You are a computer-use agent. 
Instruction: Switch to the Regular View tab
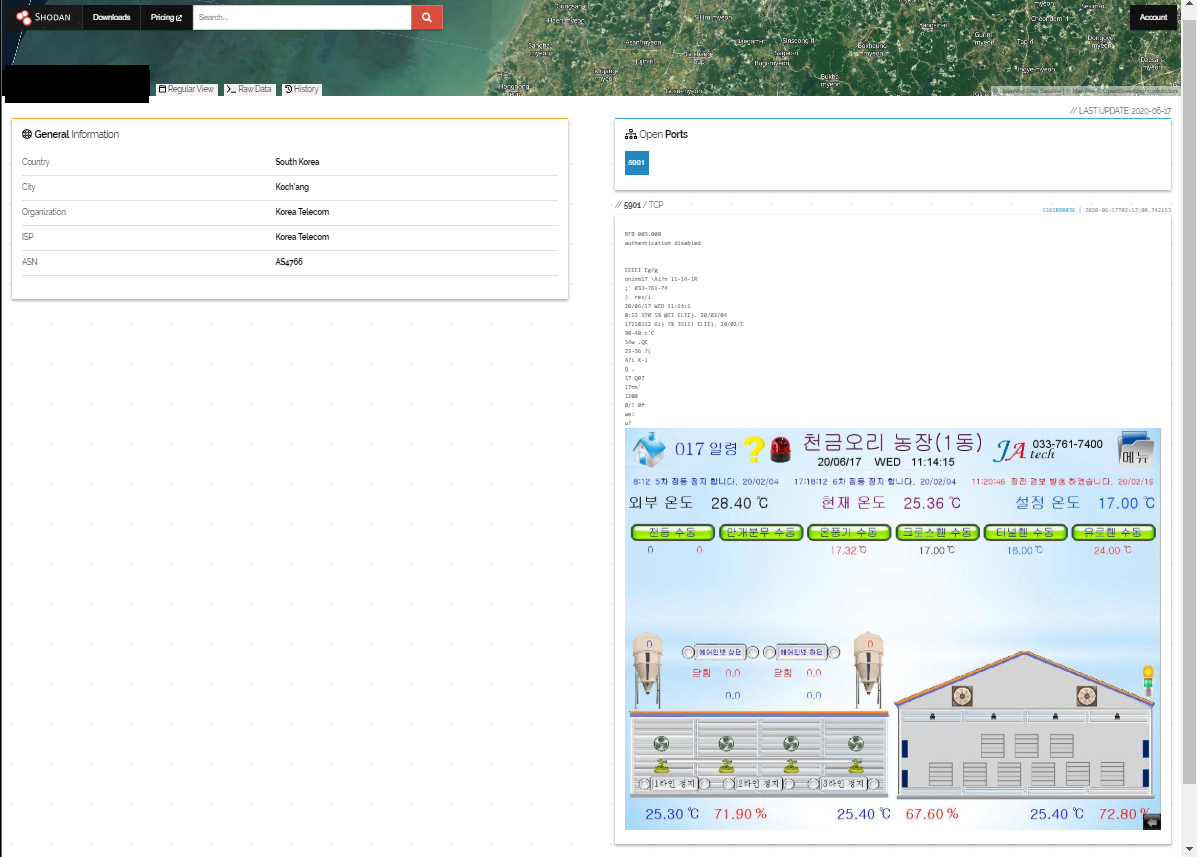[186, 89]
